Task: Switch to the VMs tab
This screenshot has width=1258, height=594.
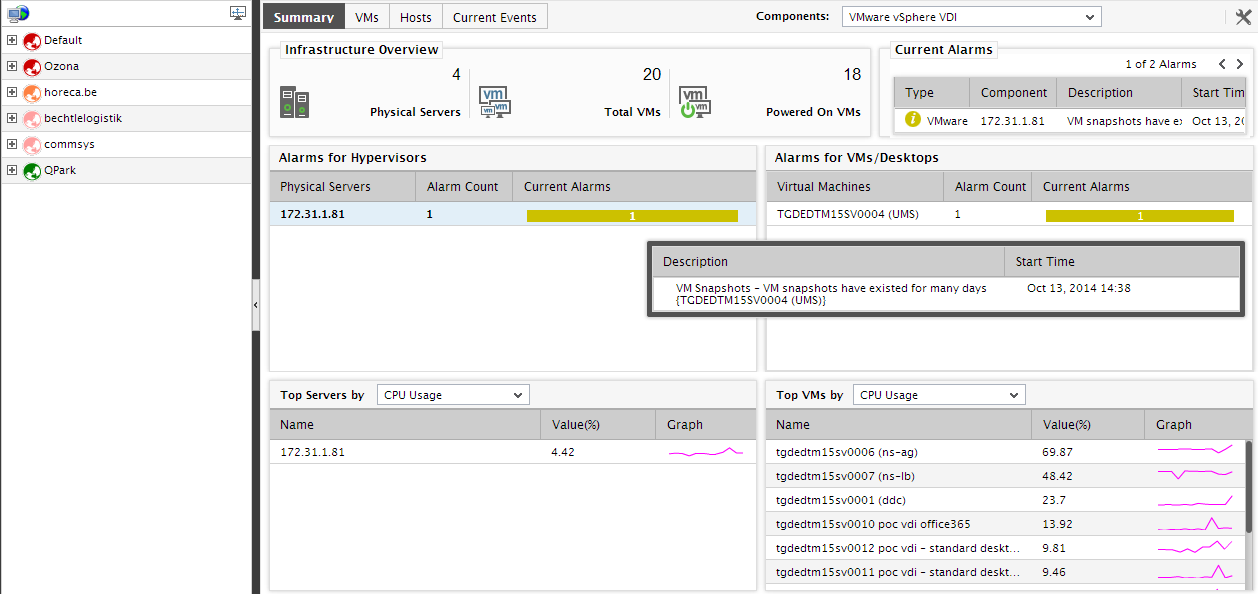Action: click(367, 17)
